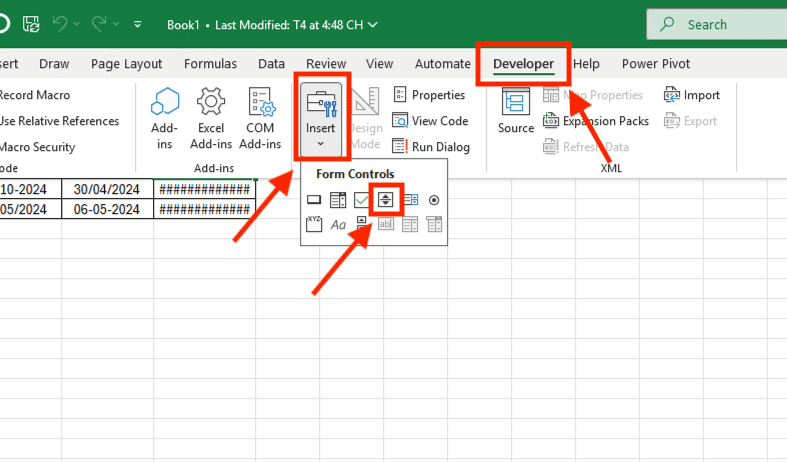The width and height of the screenshot is (787, 462).
Task: Choose the Spin Button form control
Action: (385, 200)
